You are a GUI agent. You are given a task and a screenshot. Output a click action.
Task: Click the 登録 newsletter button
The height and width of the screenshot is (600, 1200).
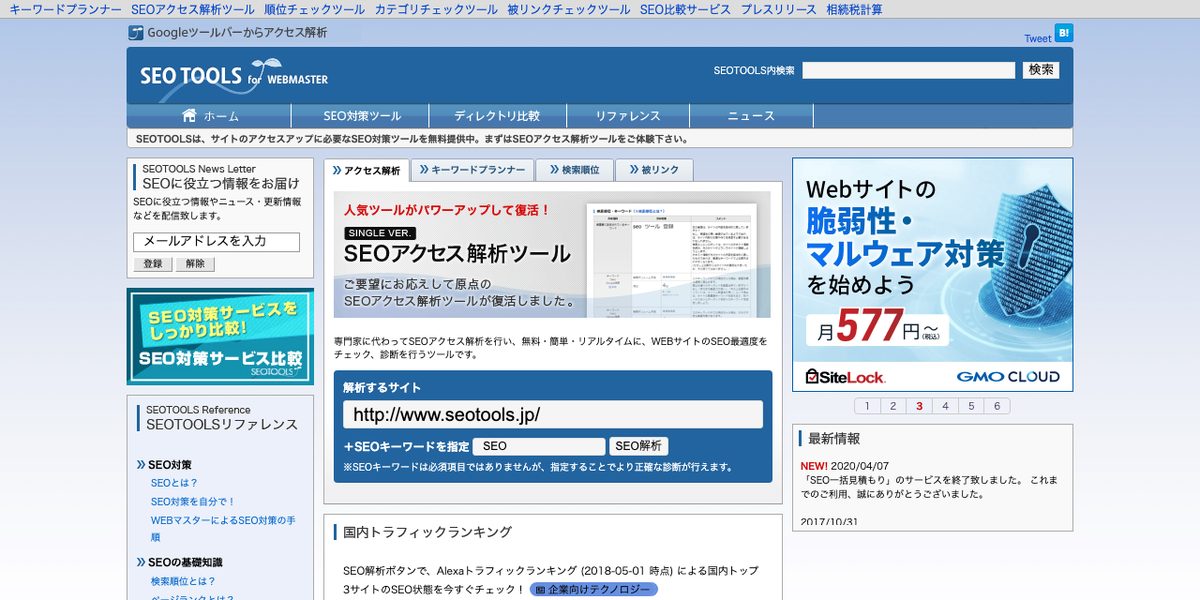152,264
